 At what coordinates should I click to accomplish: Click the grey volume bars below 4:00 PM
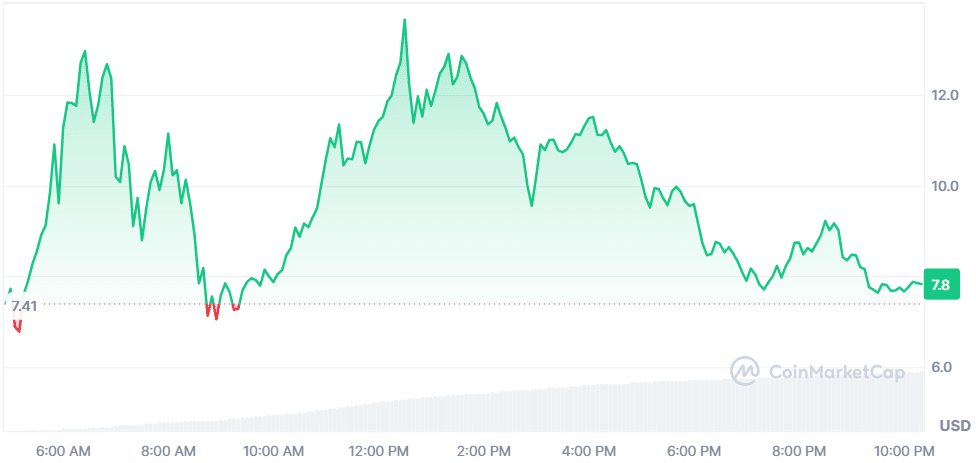(590, 410)
